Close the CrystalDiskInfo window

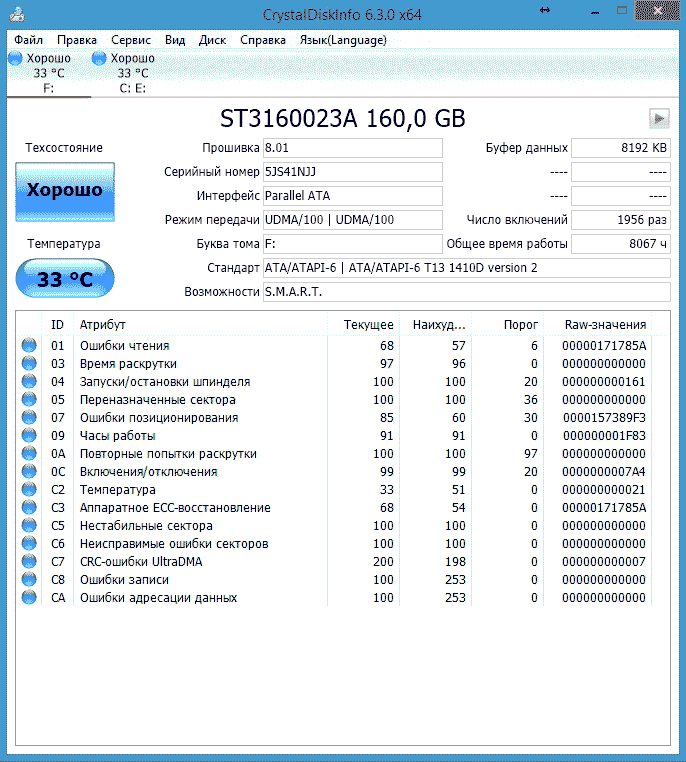pos(657,11)
